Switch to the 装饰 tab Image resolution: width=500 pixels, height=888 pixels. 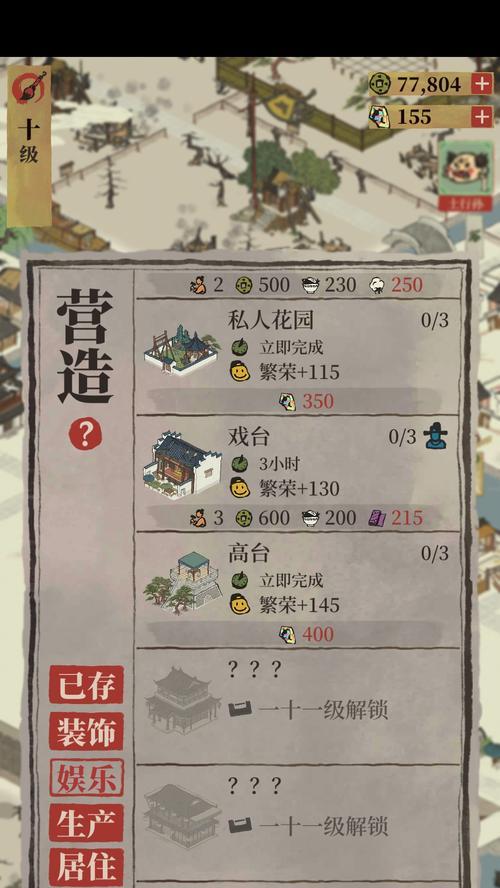coord(86,731)
